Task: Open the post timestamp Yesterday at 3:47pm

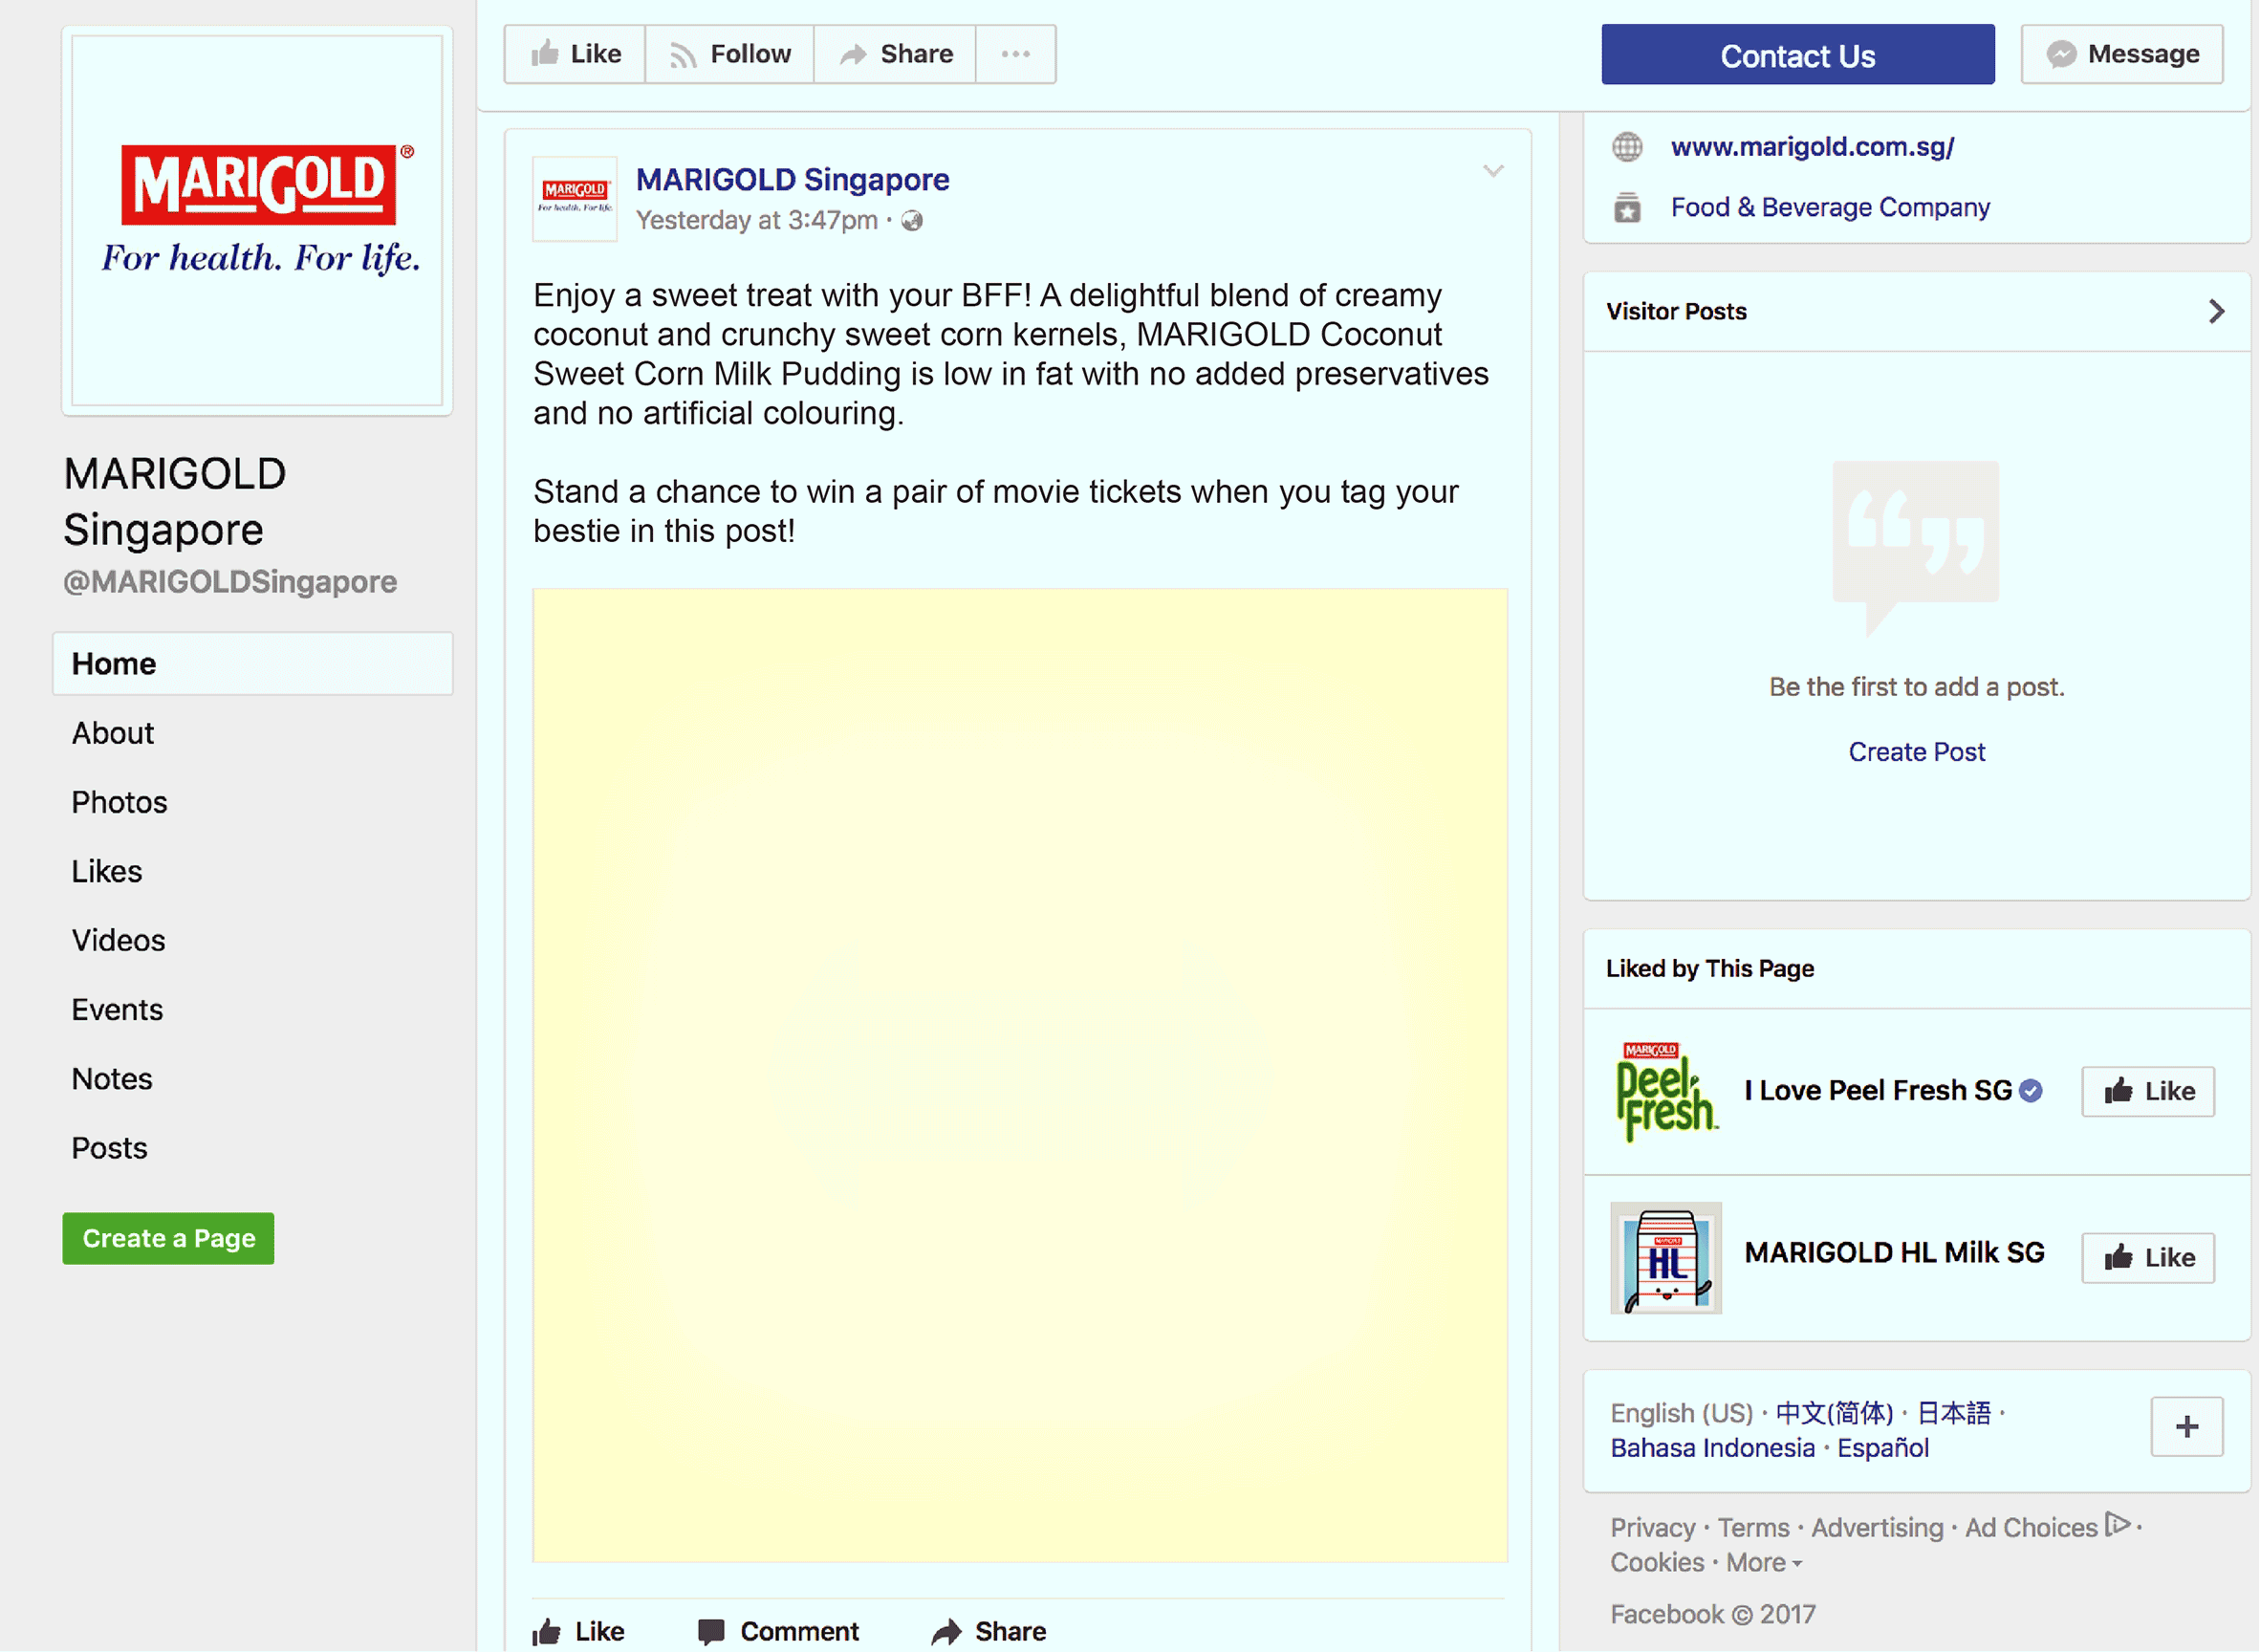Action: [756, 220]
